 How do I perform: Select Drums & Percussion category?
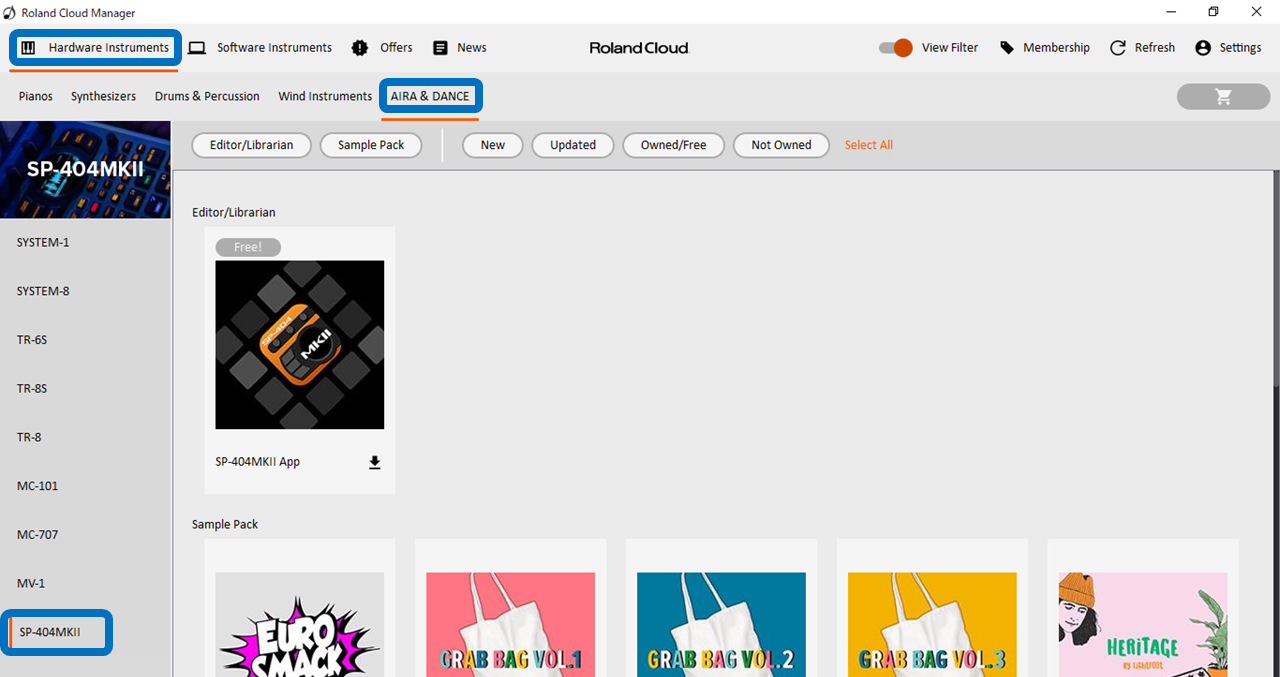pos(207,96)
